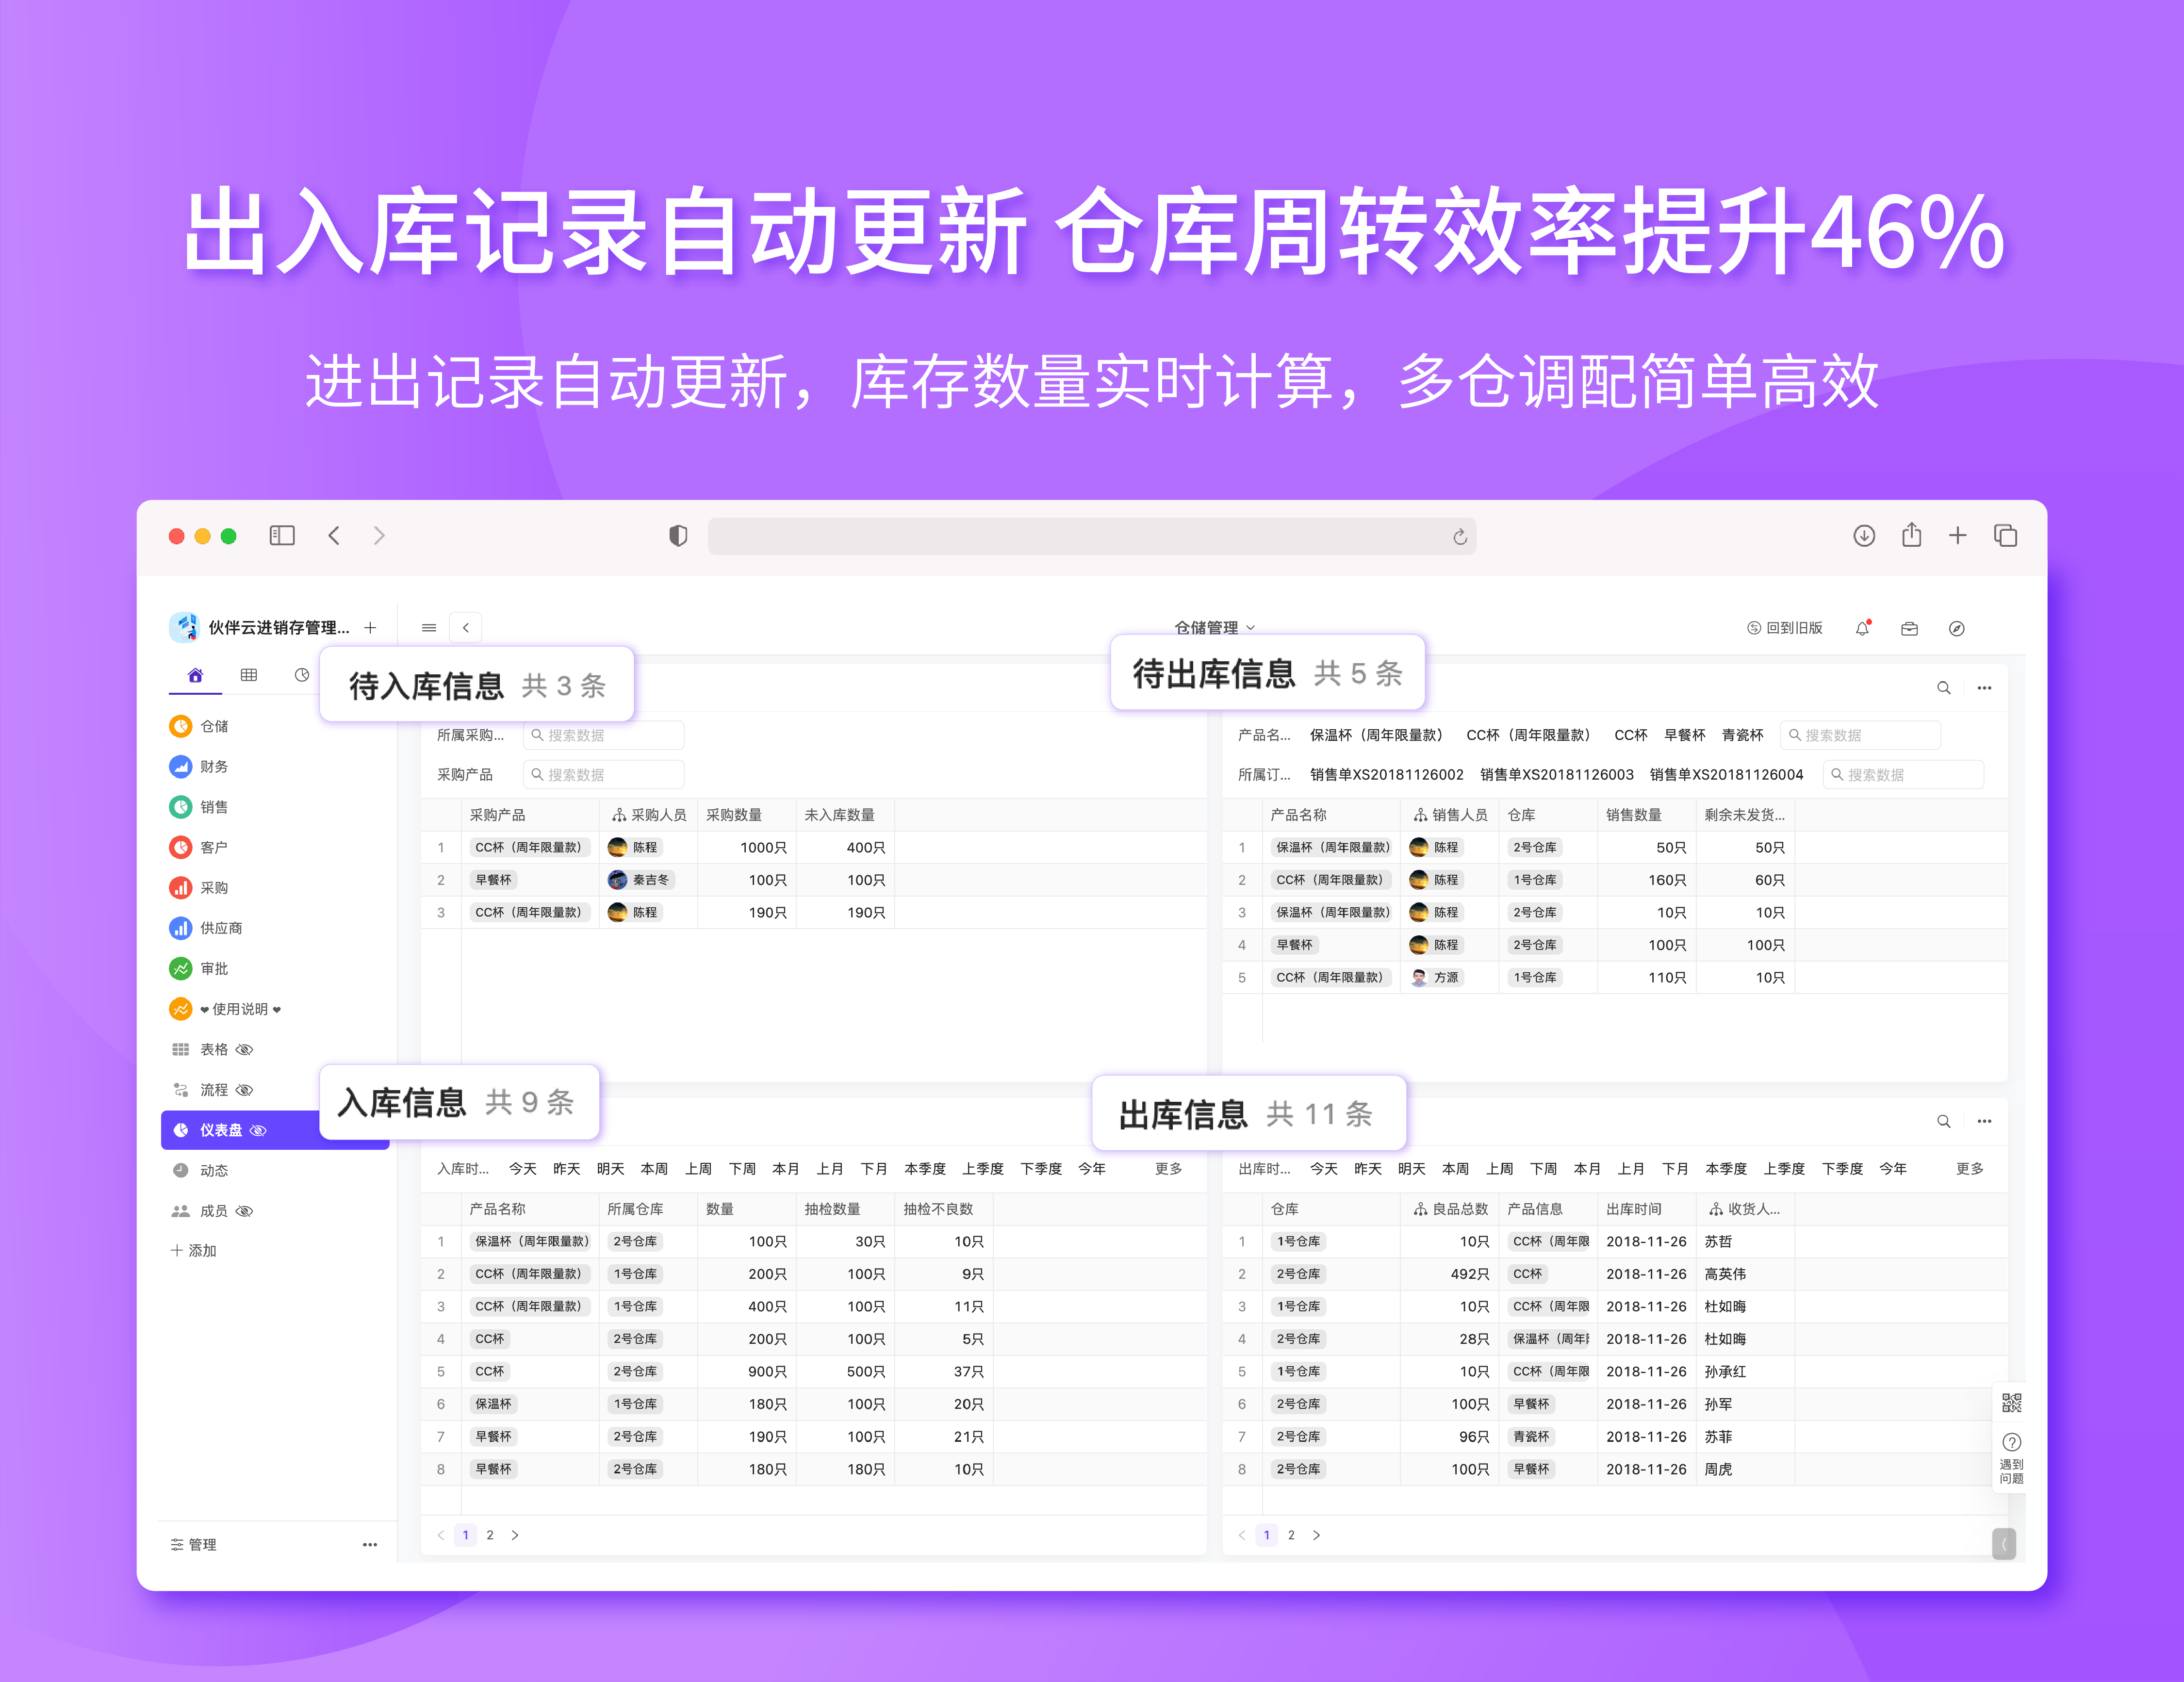Viewport: 2184px width, 1682px height.
Task: Search icon in 出库信息 panel
Action: tap(1943, 1121)
